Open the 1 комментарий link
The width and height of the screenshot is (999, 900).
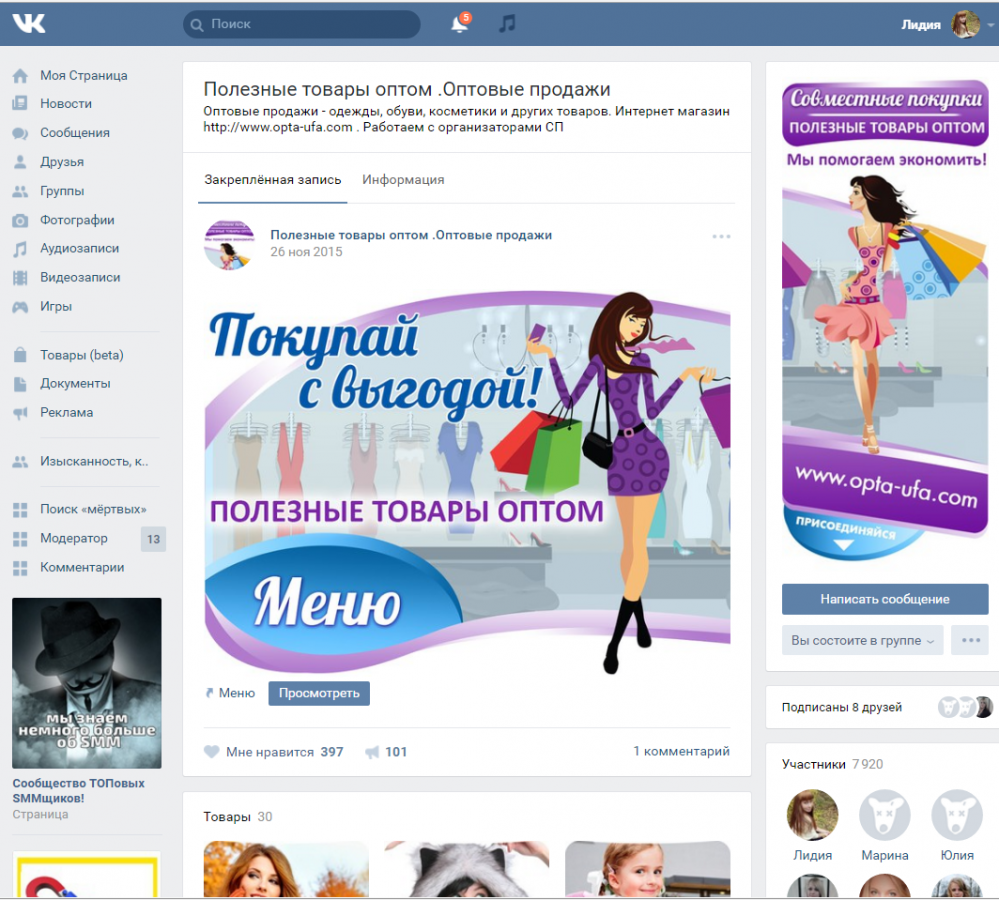[x=681, y=751]
